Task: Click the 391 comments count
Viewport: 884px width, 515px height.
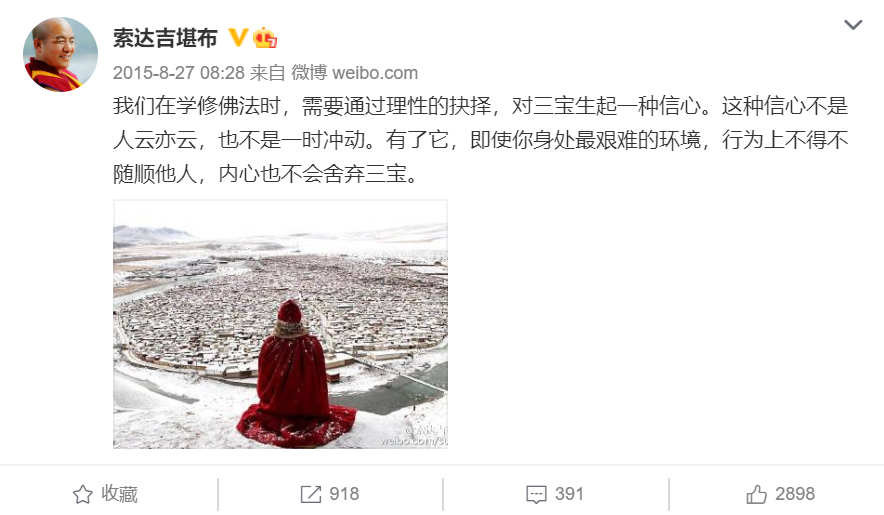Action: (569, 494)
